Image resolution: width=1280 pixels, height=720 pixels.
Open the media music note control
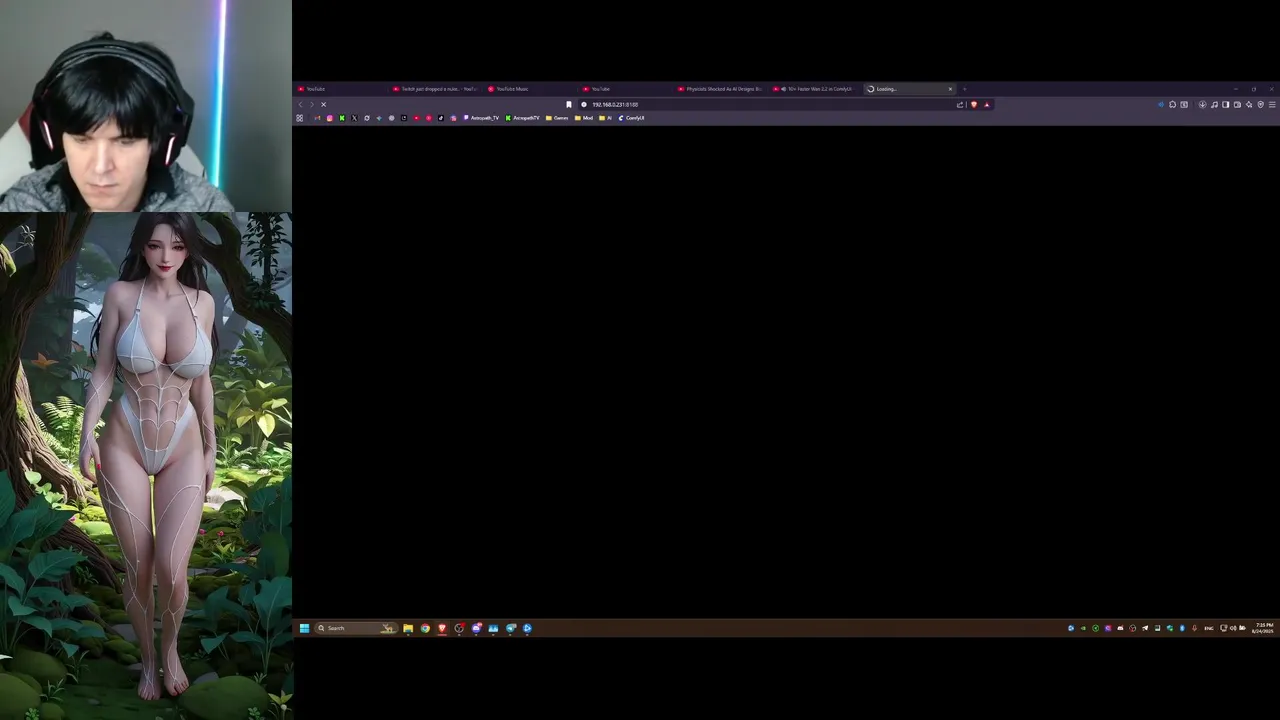[1214, 104]
